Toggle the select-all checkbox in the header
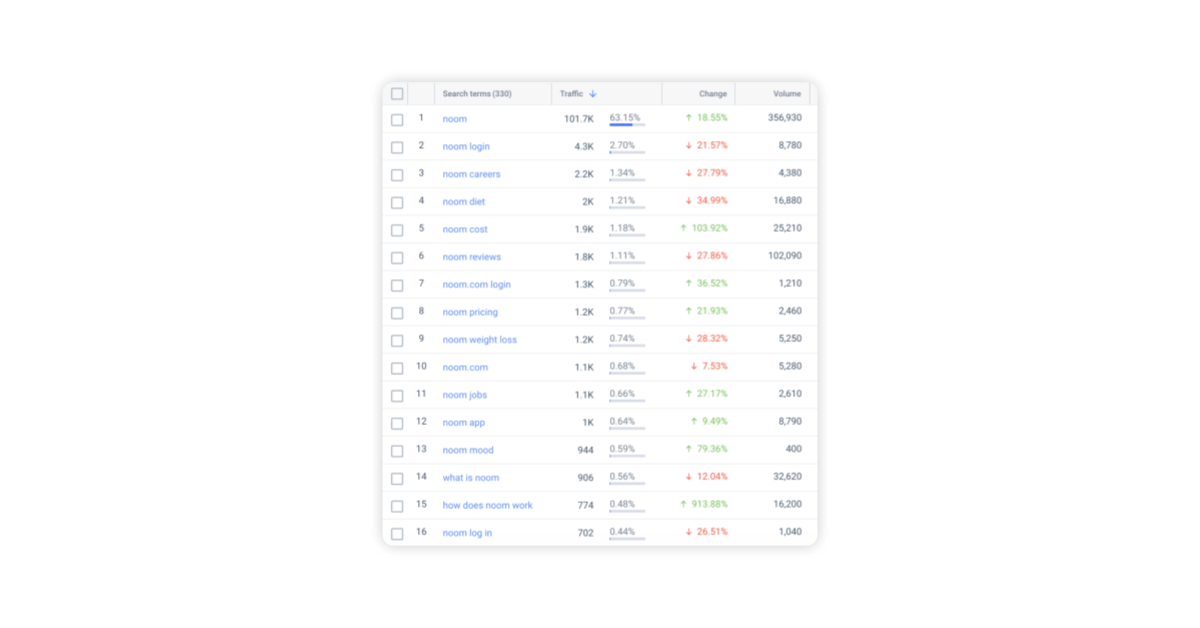 click(397, 93)
